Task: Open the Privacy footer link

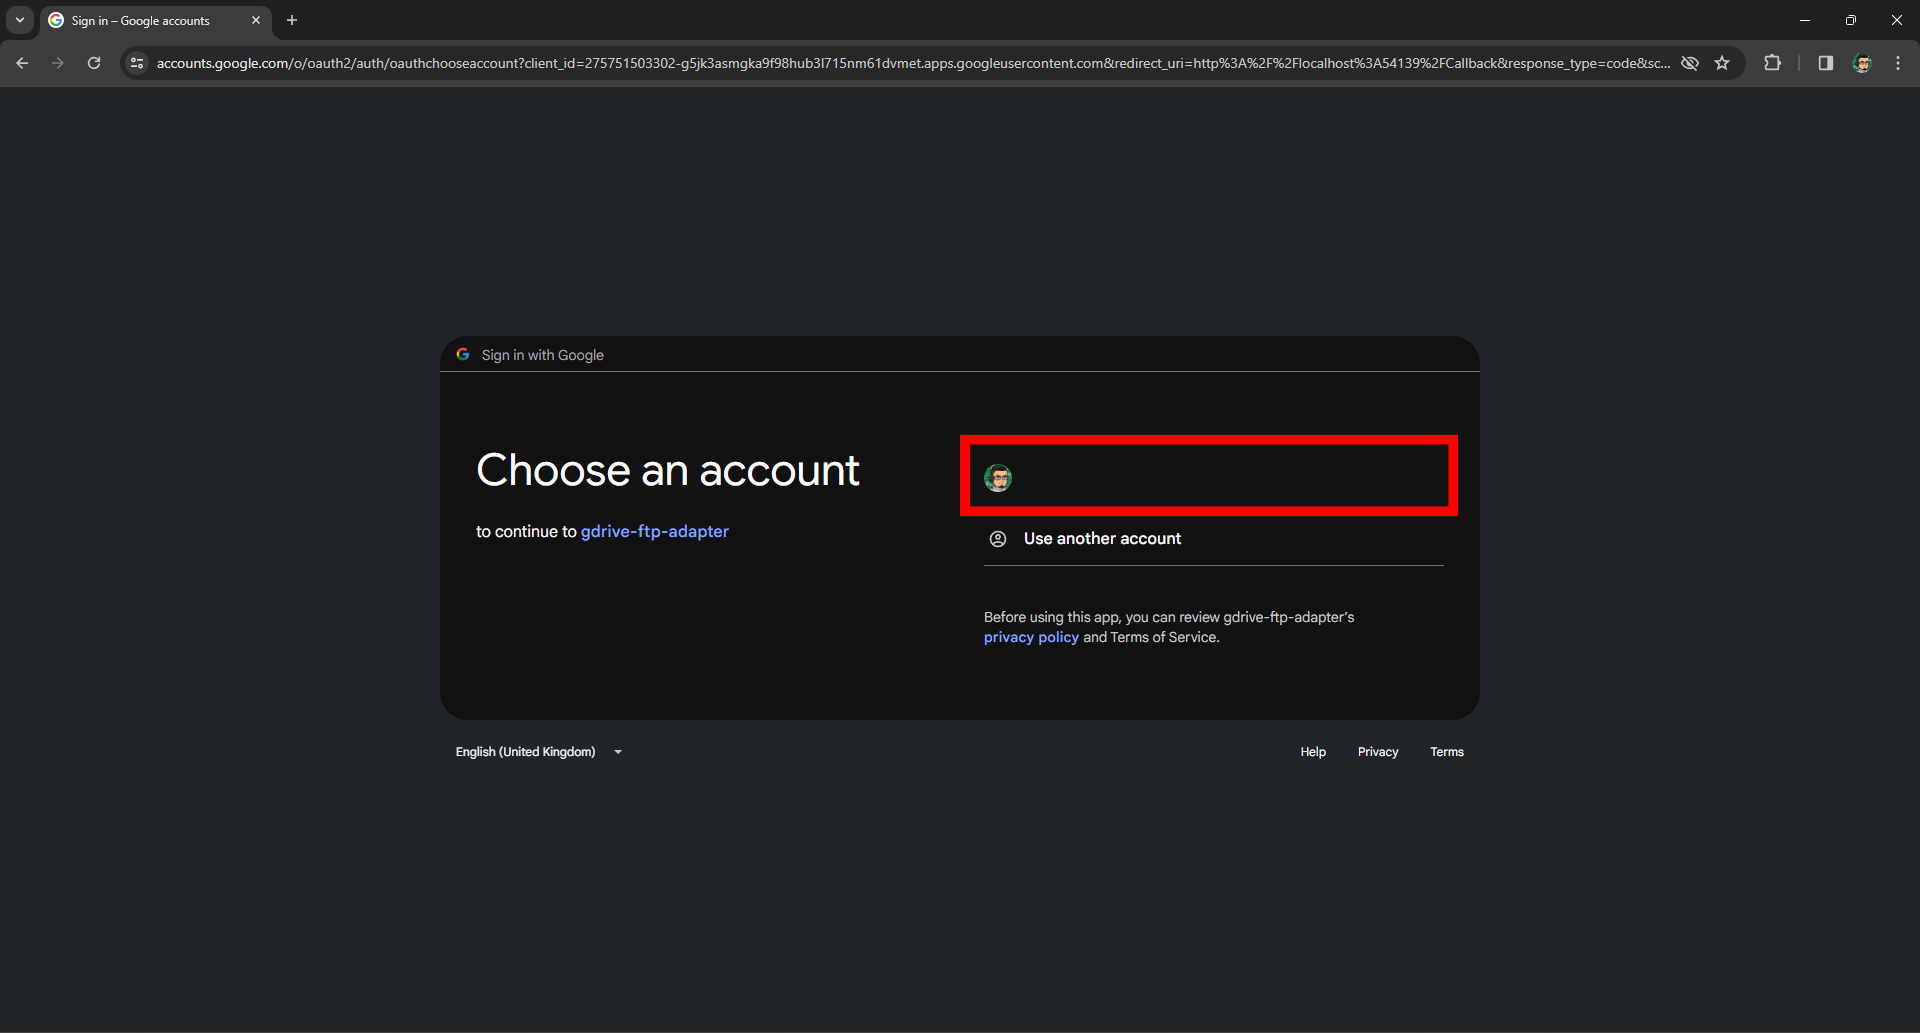Action: point(1378,752)
